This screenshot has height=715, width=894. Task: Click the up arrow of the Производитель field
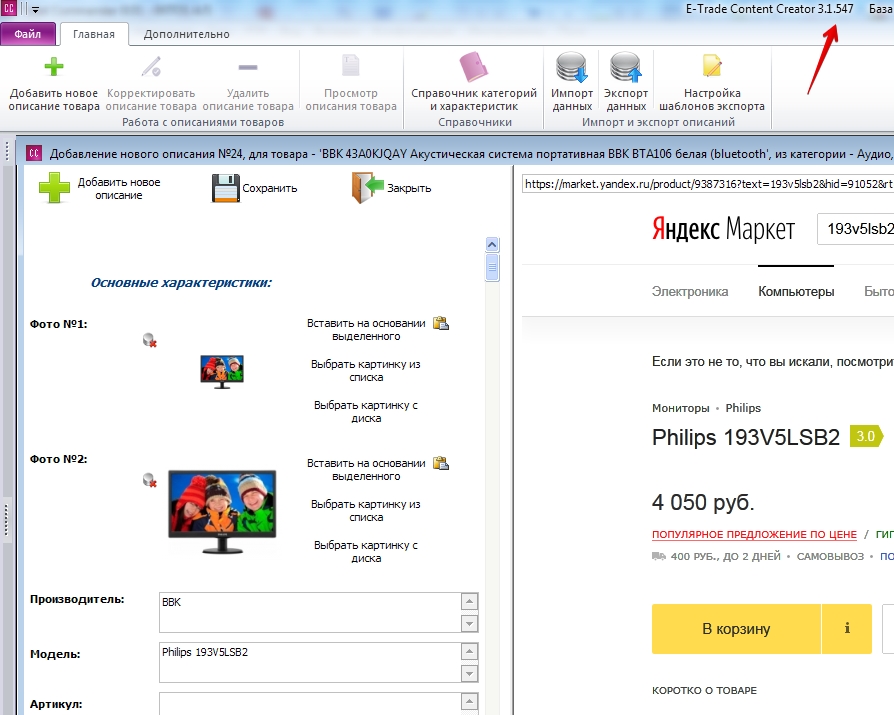[x=469, y=602]
